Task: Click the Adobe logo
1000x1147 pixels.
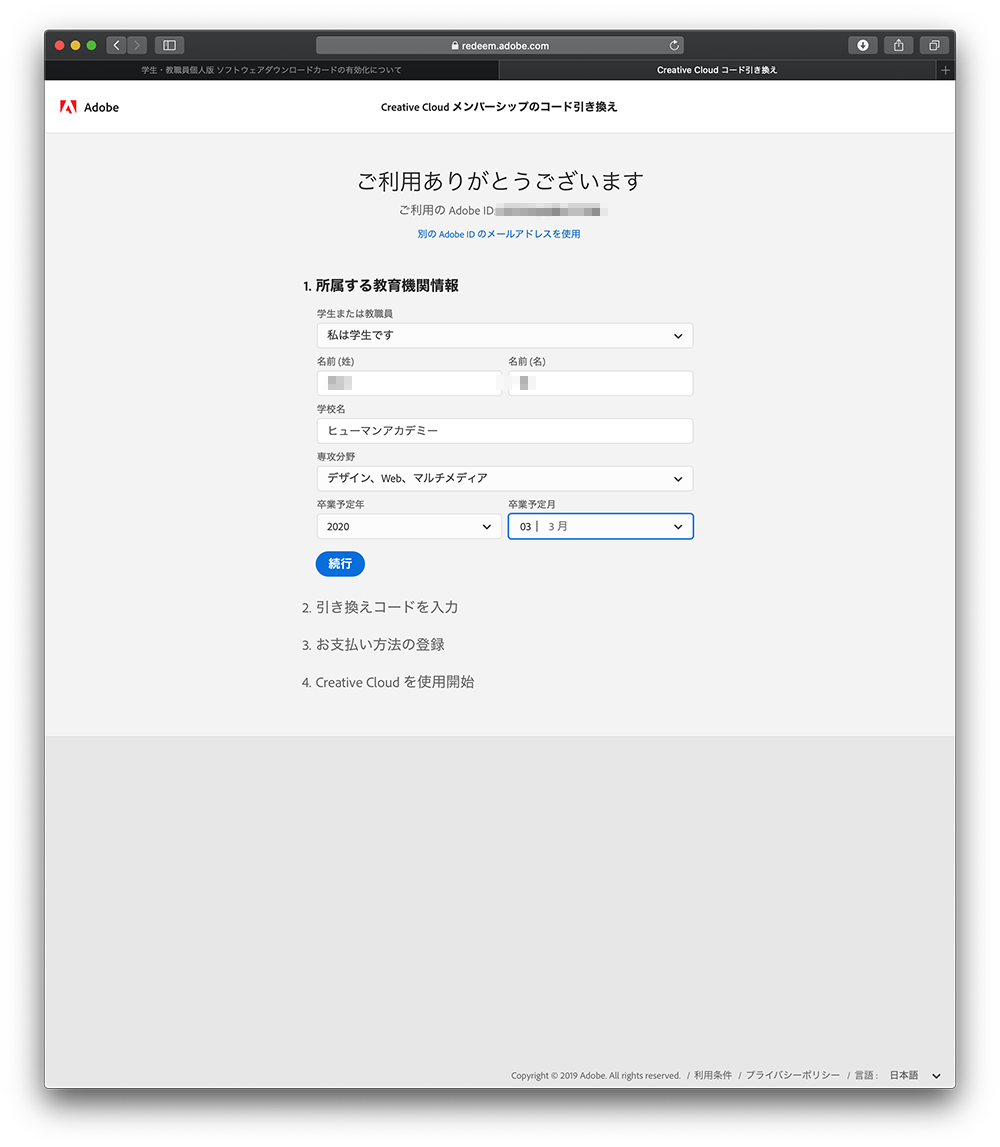Action: [89, 108]
